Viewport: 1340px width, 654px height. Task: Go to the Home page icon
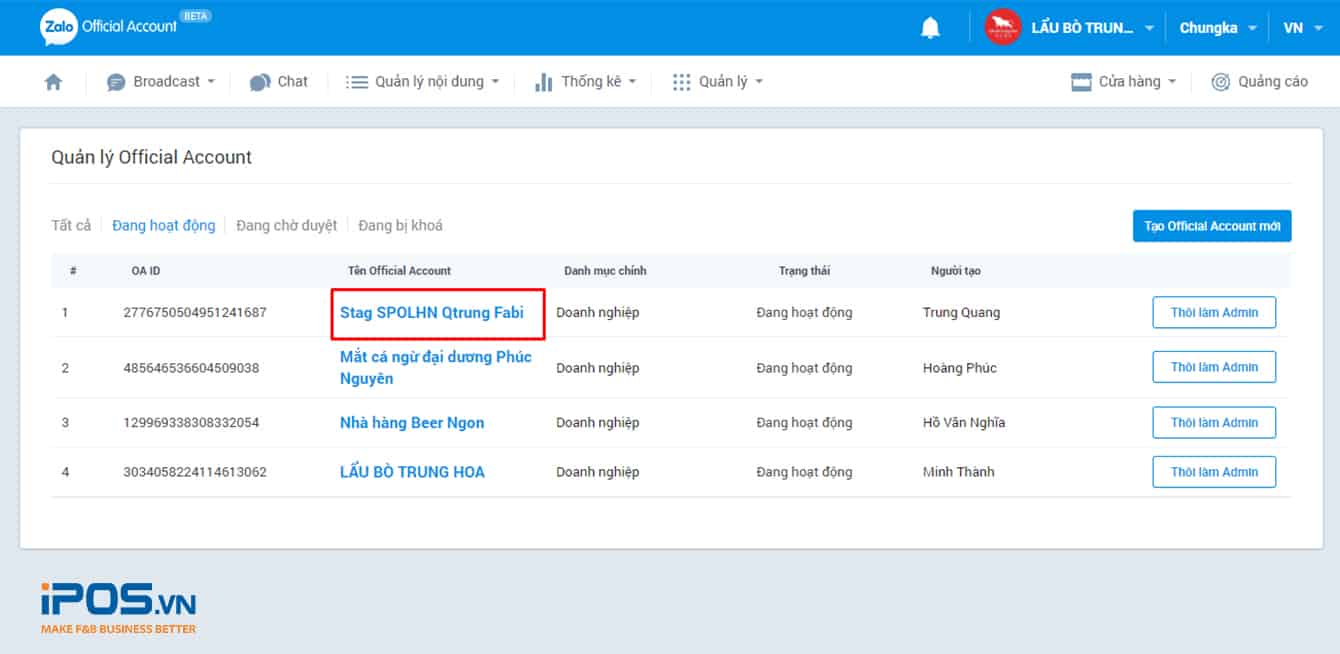click(53, 81)
